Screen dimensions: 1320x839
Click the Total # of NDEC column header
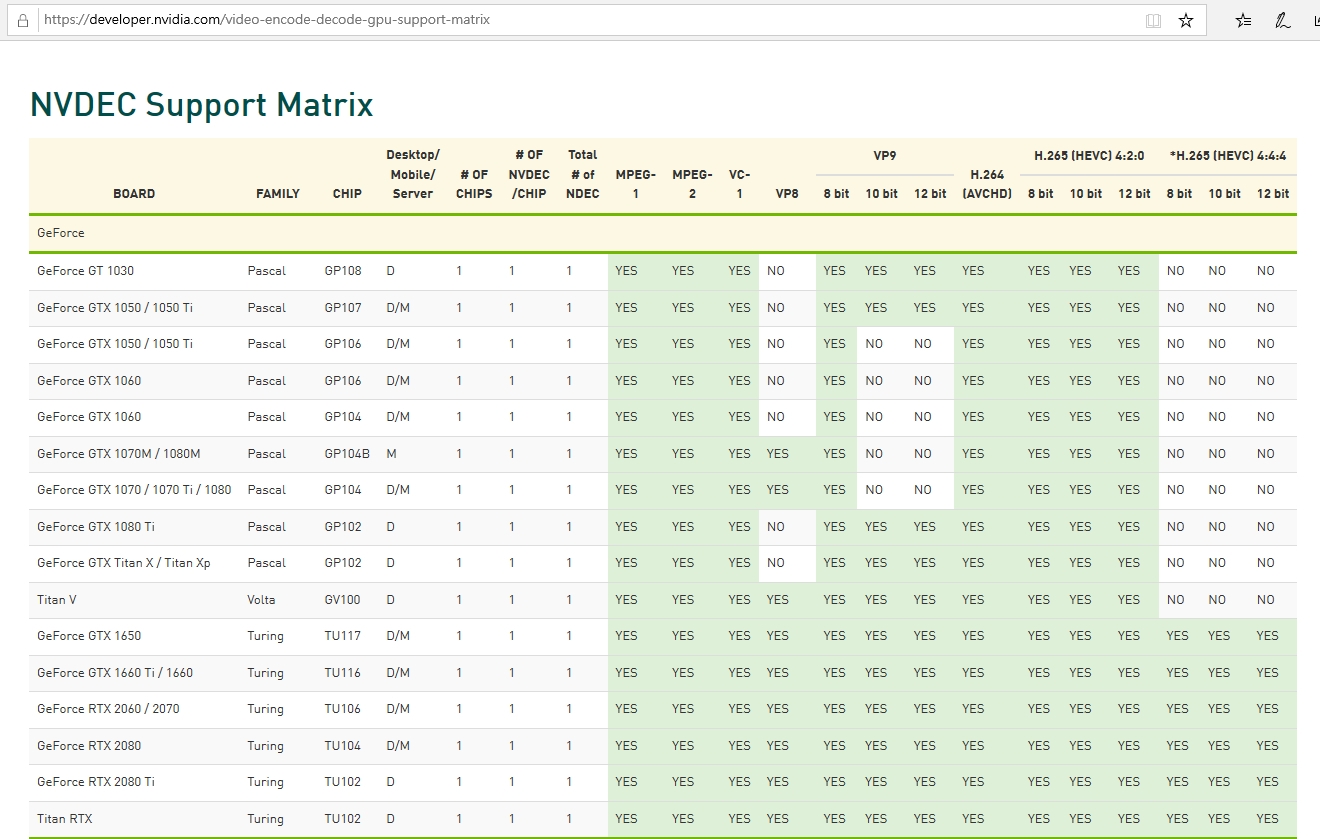(x=583, y=174)
